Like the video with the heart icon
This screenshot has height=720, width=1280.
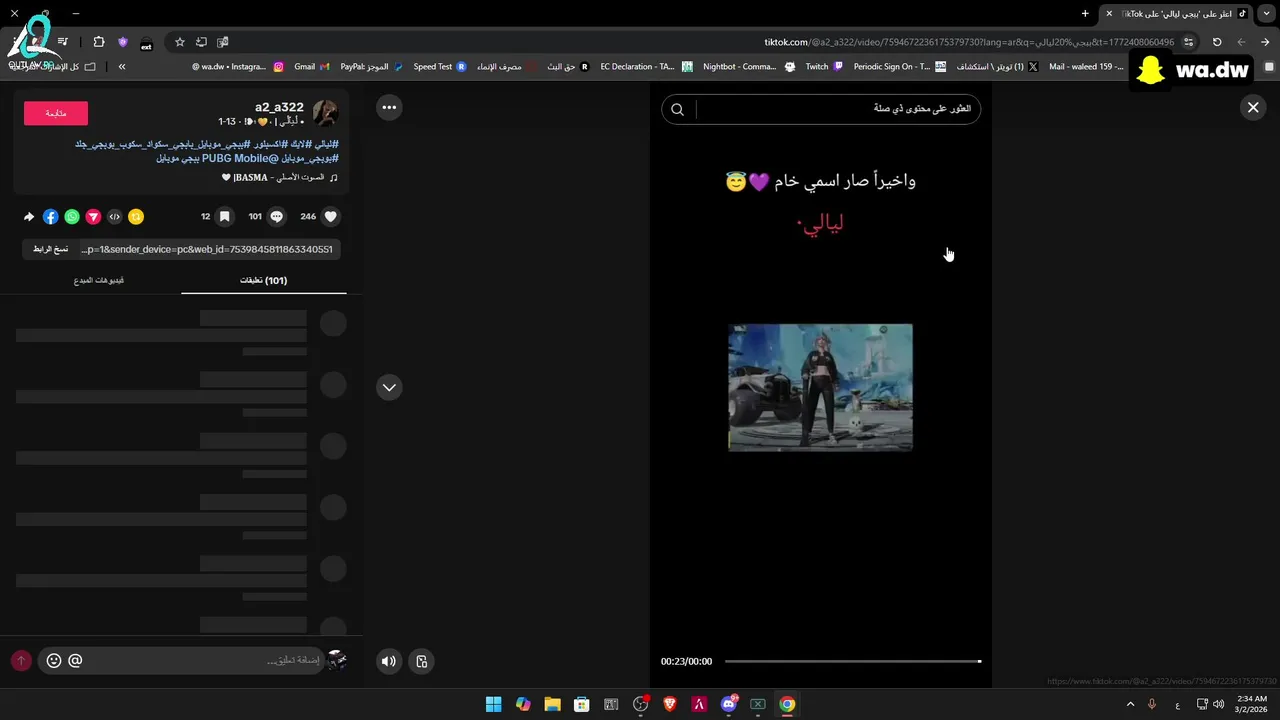pyautogui.click(x=330, y=216)
